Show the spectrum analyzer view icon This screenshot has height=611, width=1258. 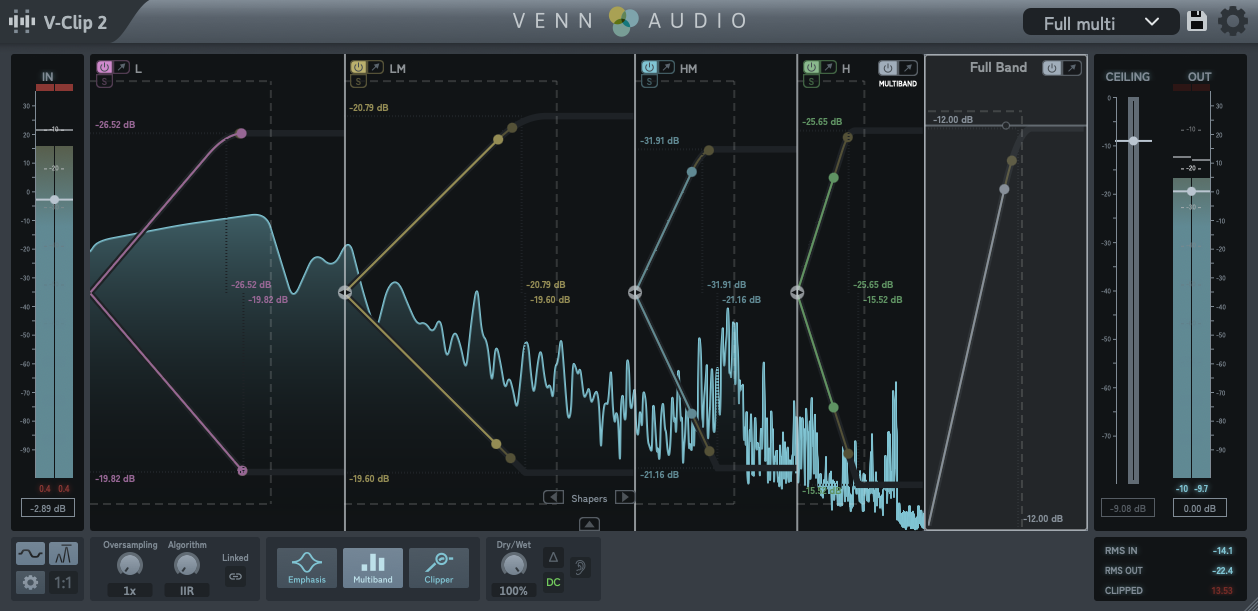click(63, 553)
